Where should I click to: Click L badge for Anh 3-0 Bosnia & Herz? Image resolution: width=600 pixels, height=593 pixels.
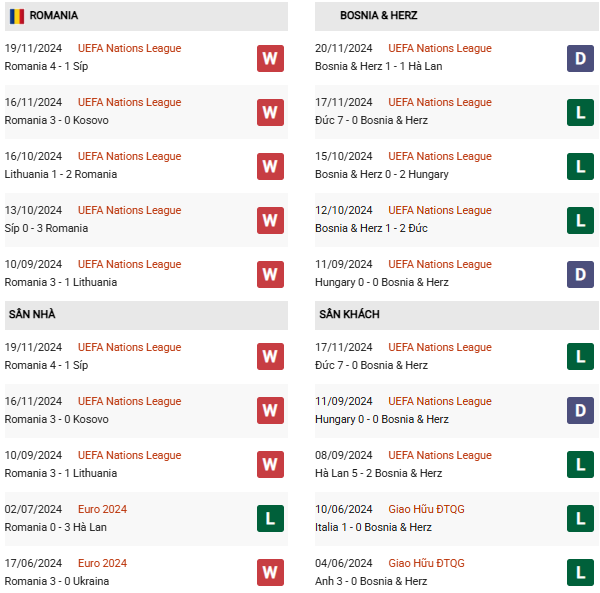[580, 572]
